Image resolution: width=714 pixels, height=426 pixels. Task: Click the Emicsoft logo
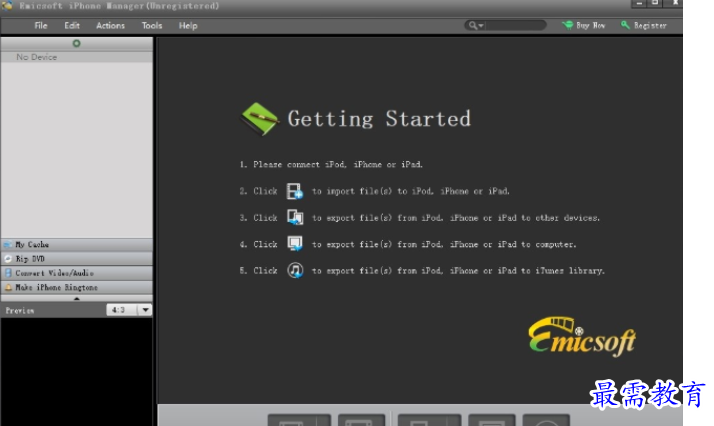pos(582,337)
